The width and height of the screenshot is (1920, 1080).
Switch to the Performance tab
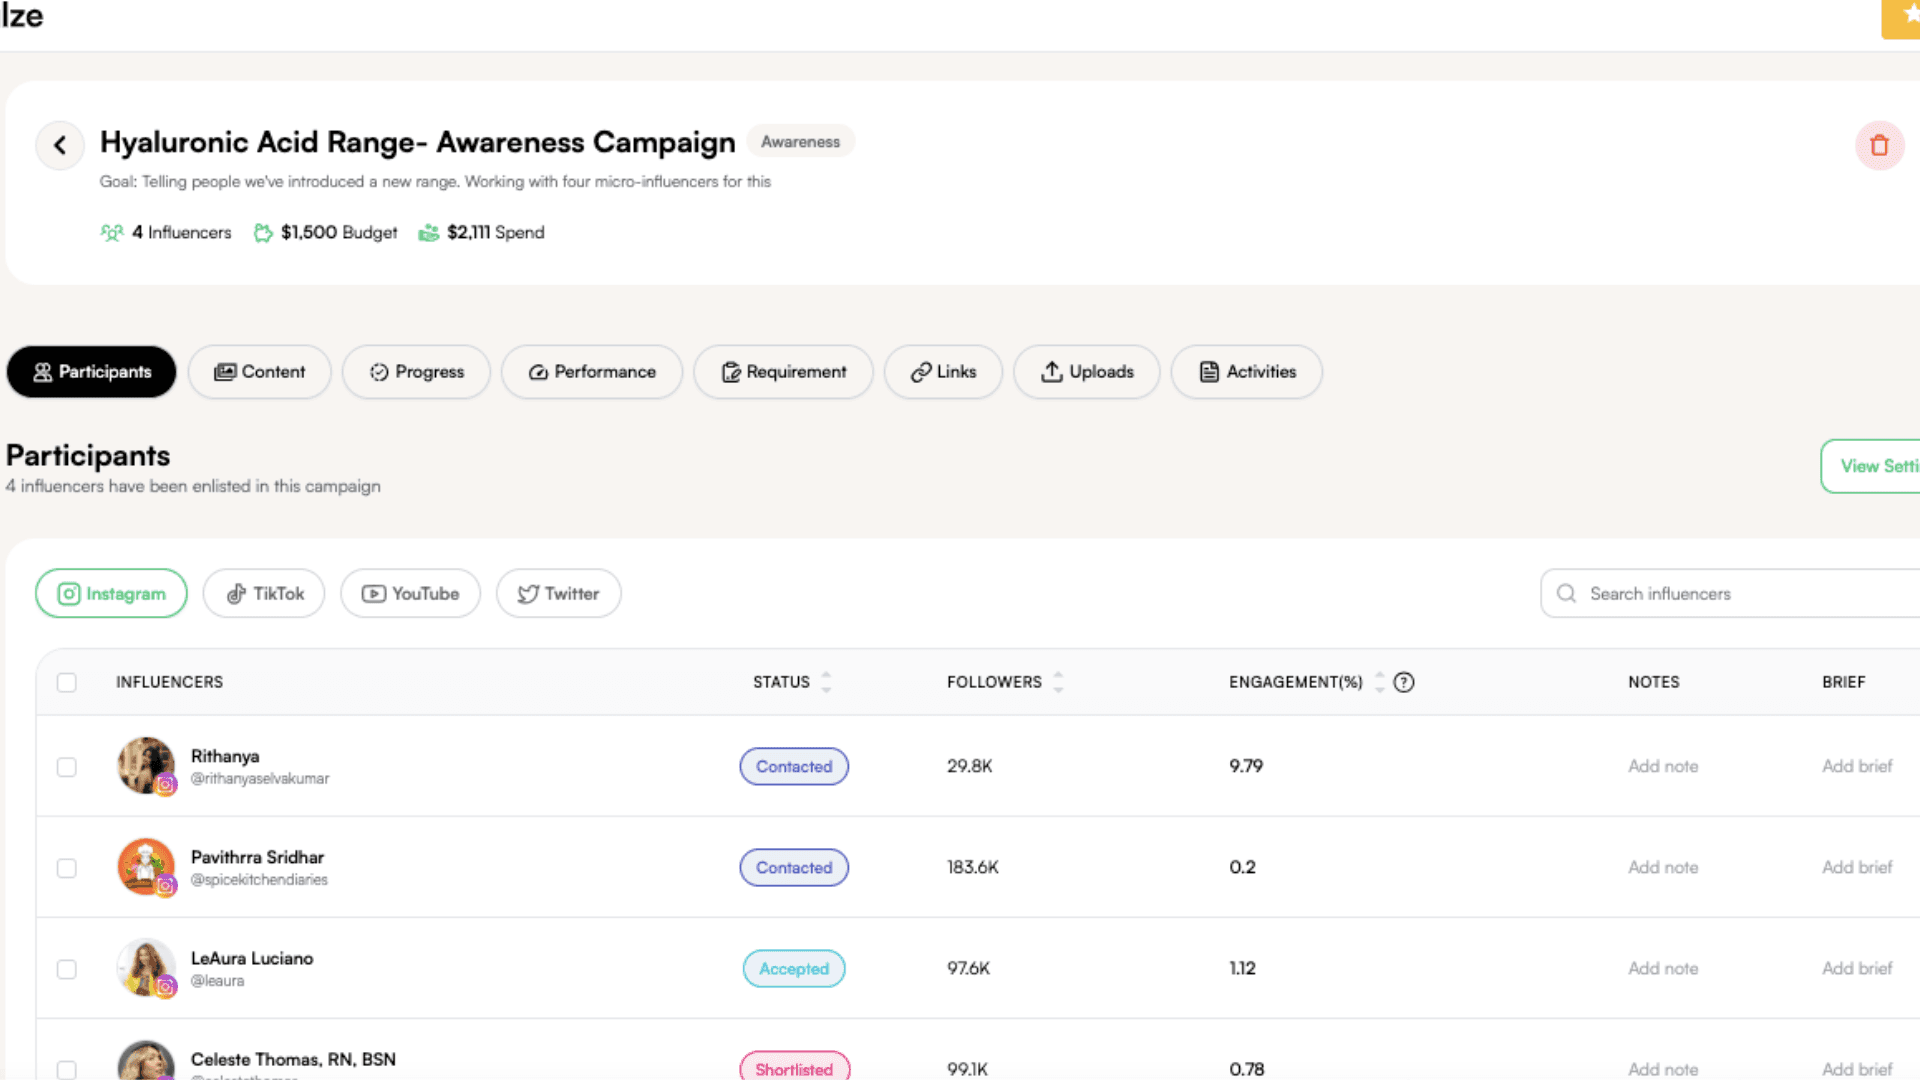pos(592,372)
